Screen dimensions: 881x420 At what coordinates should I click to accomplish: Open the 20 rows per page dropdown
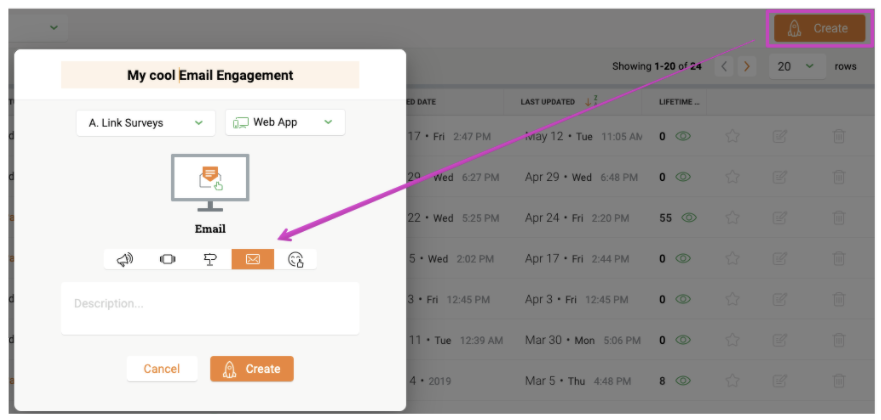[x=797, y=66]
